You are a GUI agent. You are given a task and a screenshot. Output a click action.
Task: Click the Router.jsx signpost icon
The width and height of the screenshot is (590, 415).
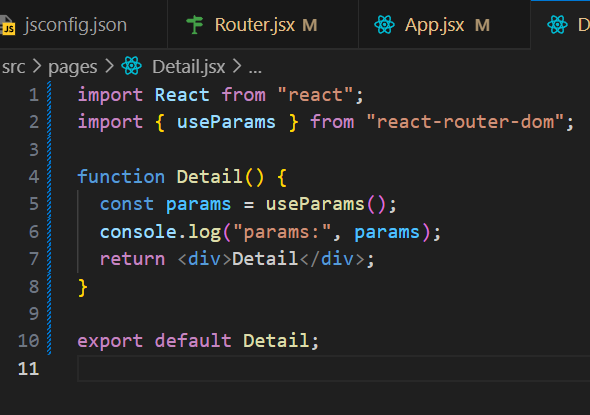195,25
